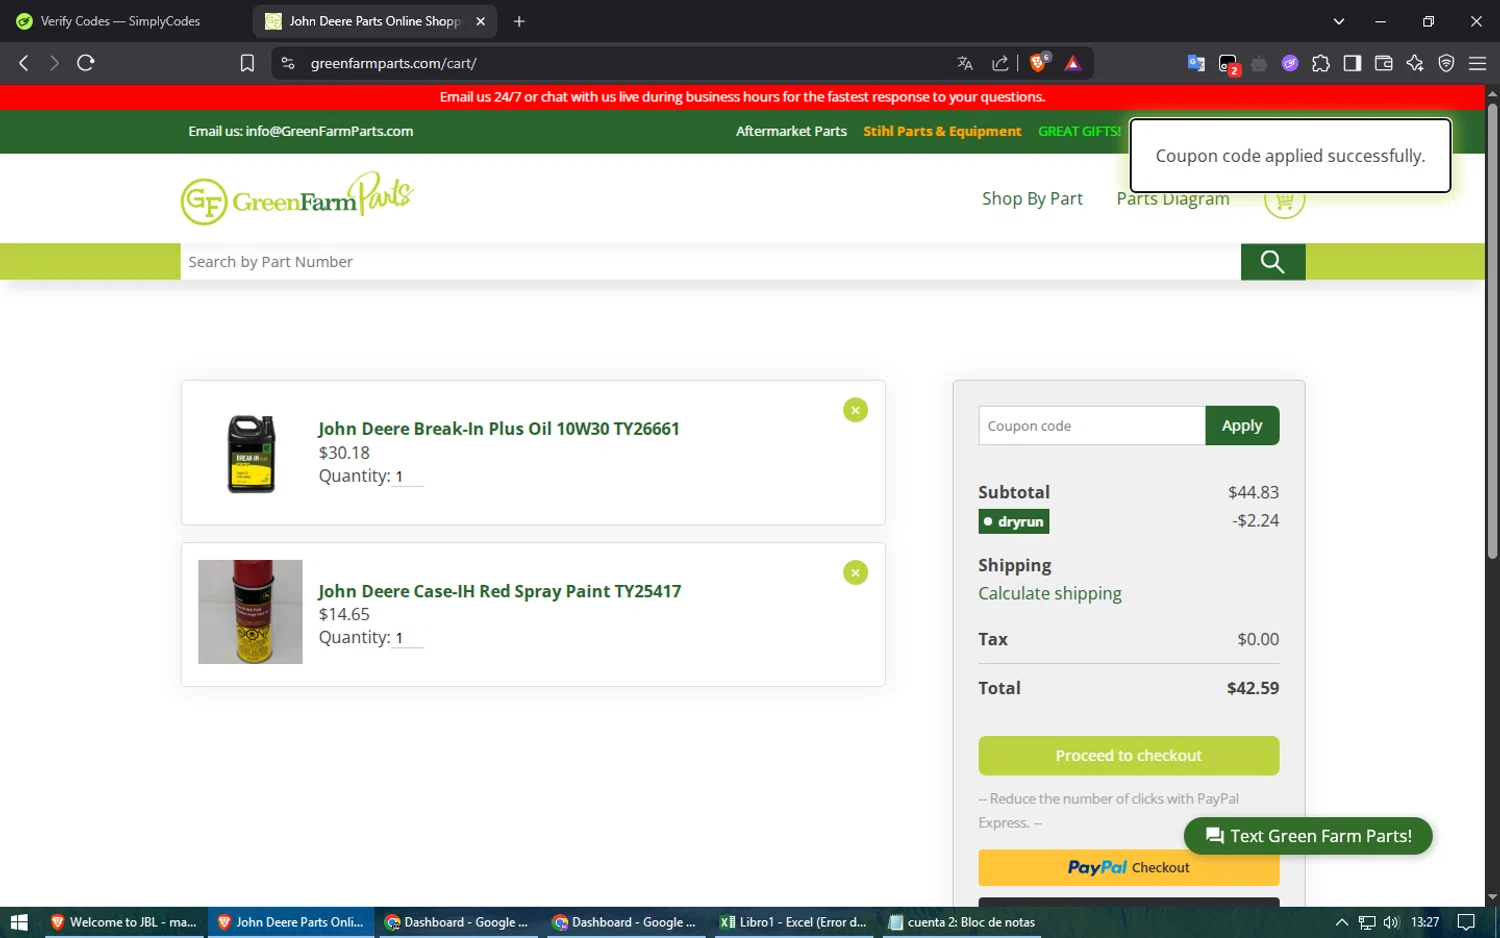Show hidden system tray icons
1500x938 pixels.
point(1342,922)
